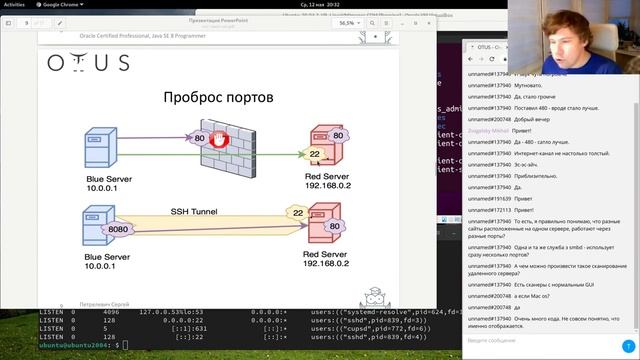Click the top Blue Server icon on slide
The height and width of the screenshot is (360, 640).
tap(101, 147)
